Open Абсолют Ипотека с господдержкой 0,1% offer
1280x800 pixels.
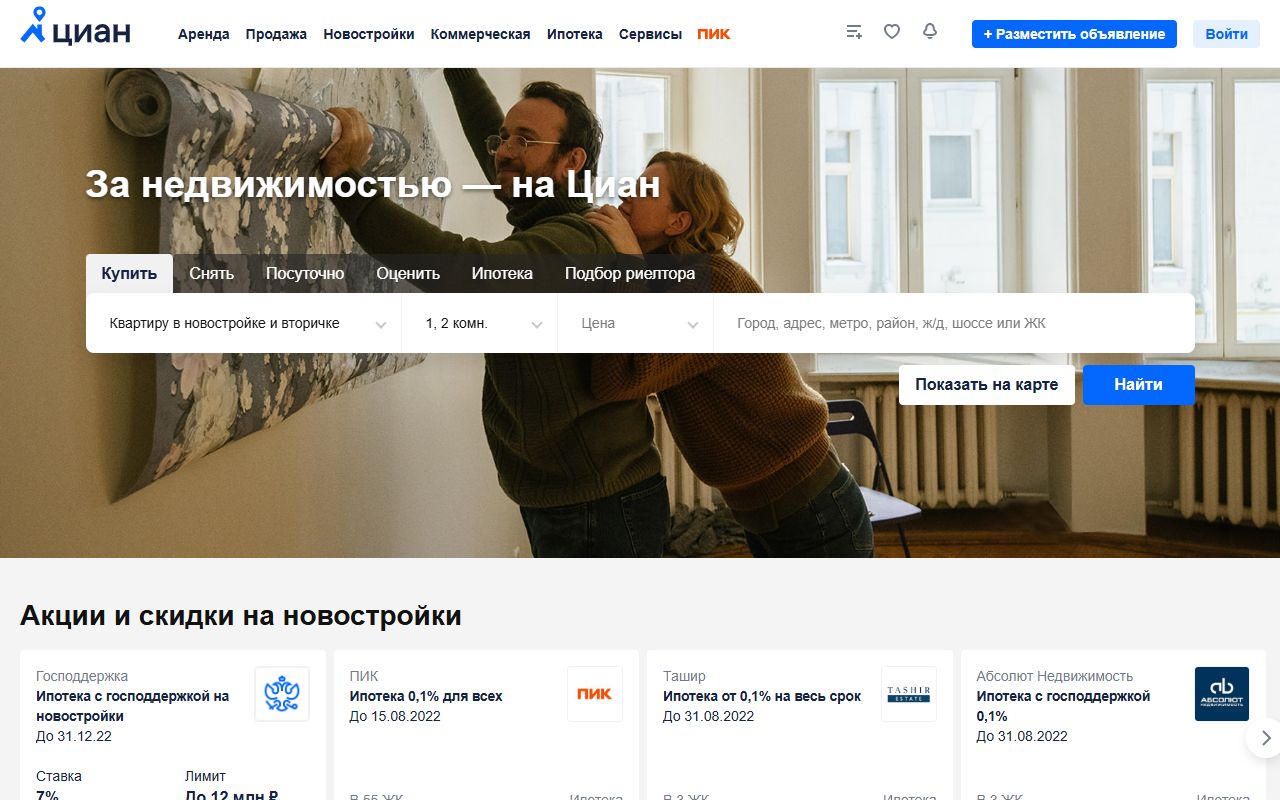click(x=1064, y=706)
